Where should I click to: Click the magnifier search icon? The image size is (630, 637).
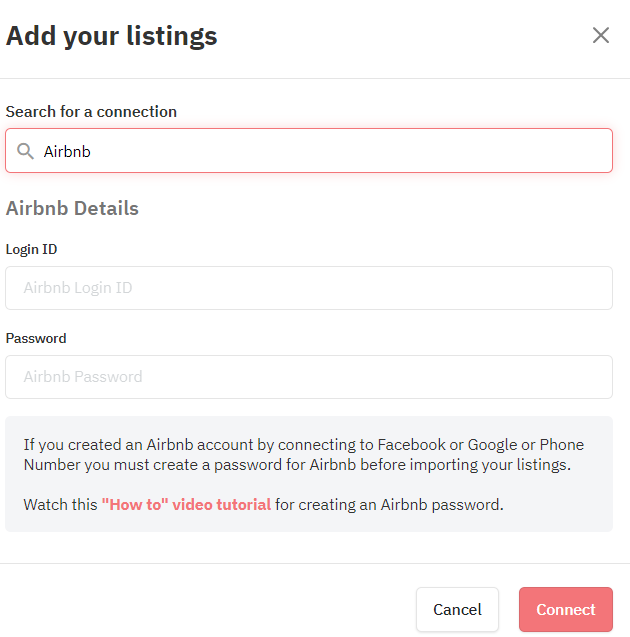pyautogui.click(x=25, y=151)
